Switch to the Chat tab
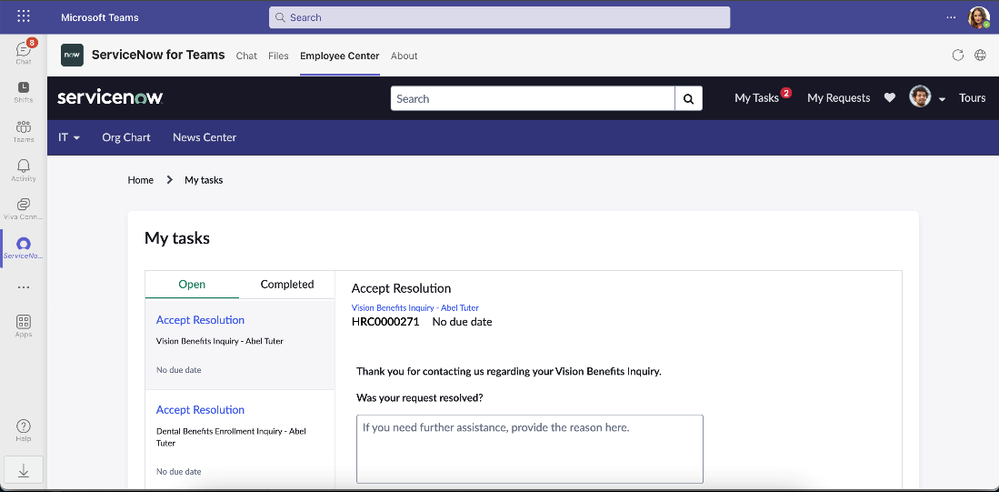999x492 pixels. (247, 55)
